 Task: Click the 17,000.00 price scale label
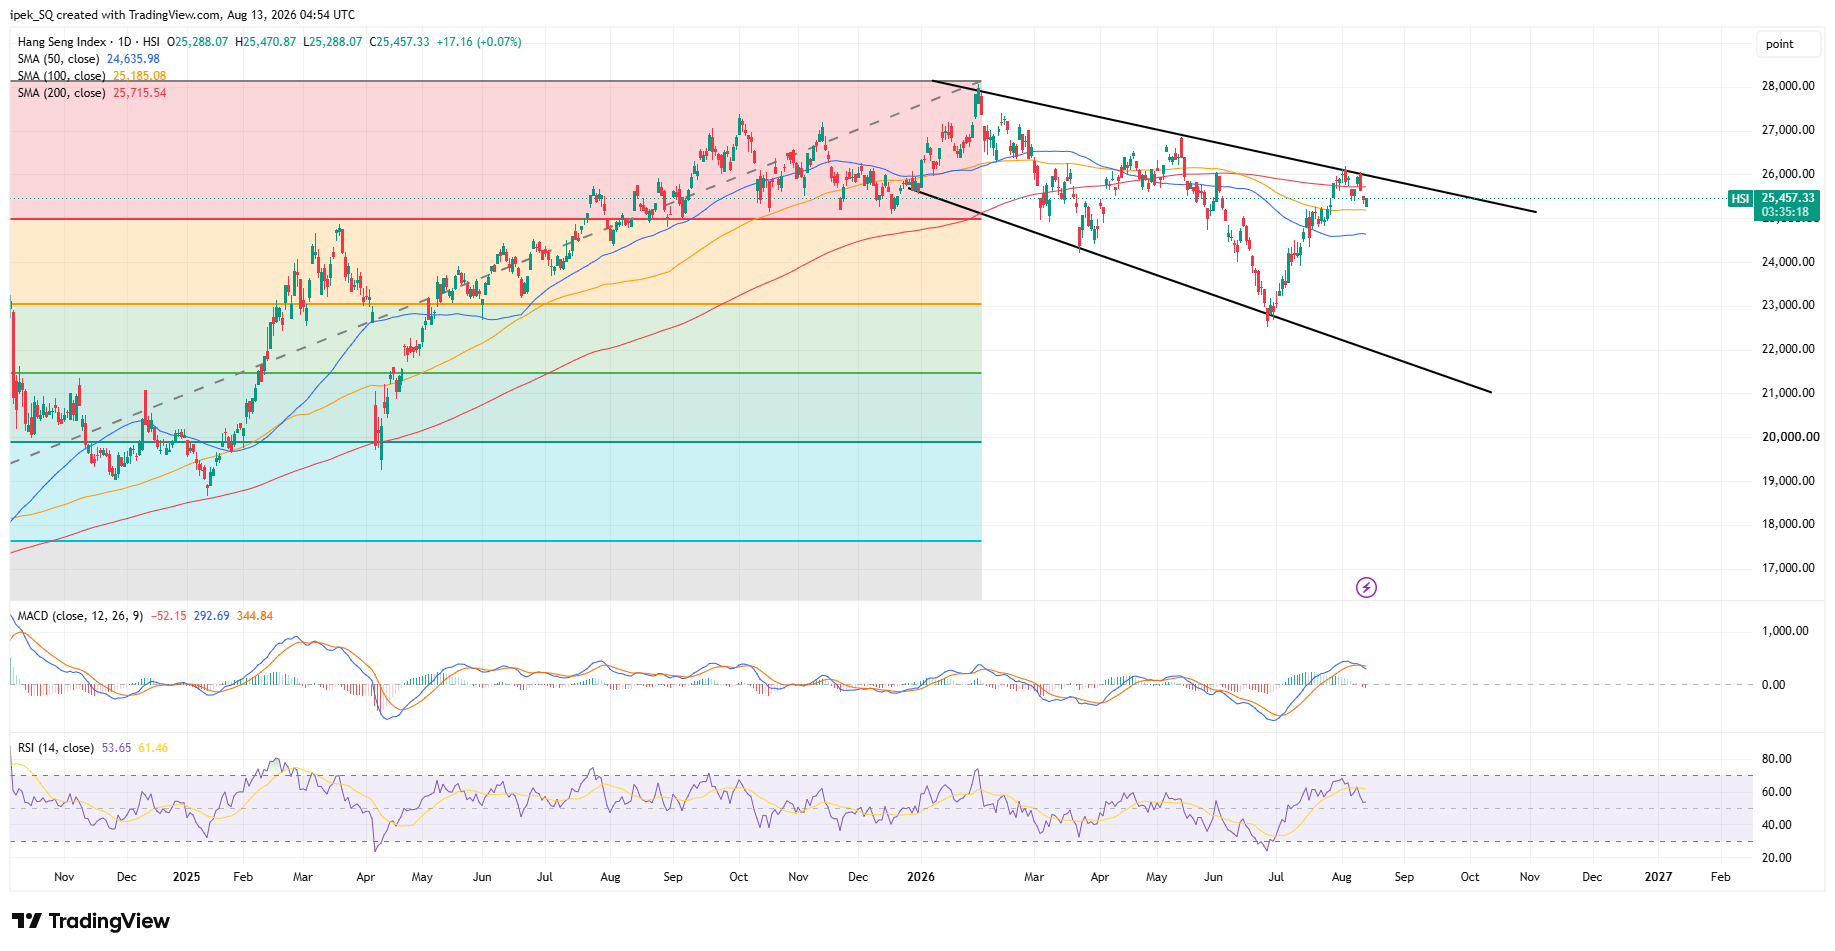(1788, 568)
